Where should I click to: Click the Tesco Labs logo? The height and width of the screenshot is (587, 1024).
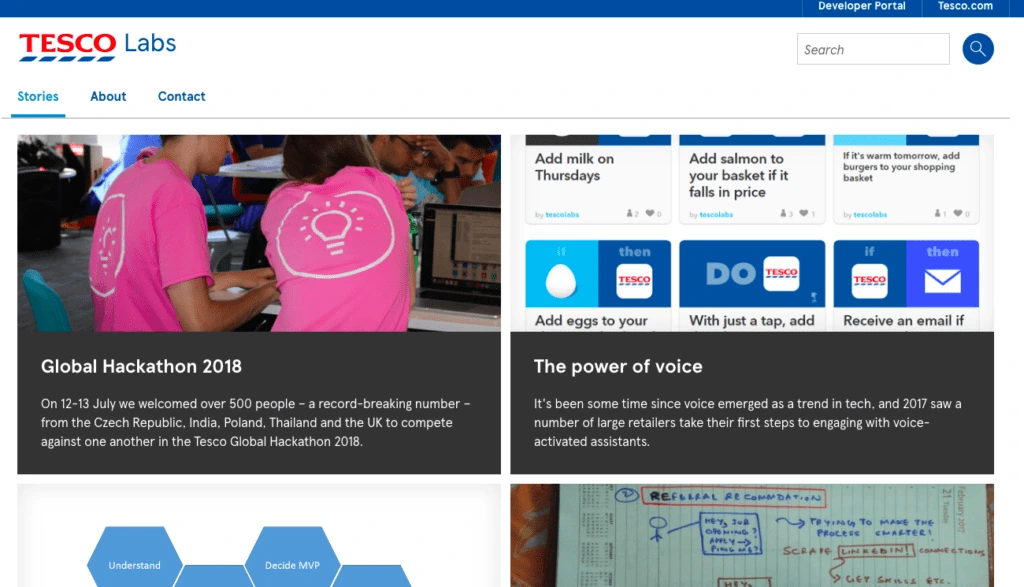click(95, 45)
